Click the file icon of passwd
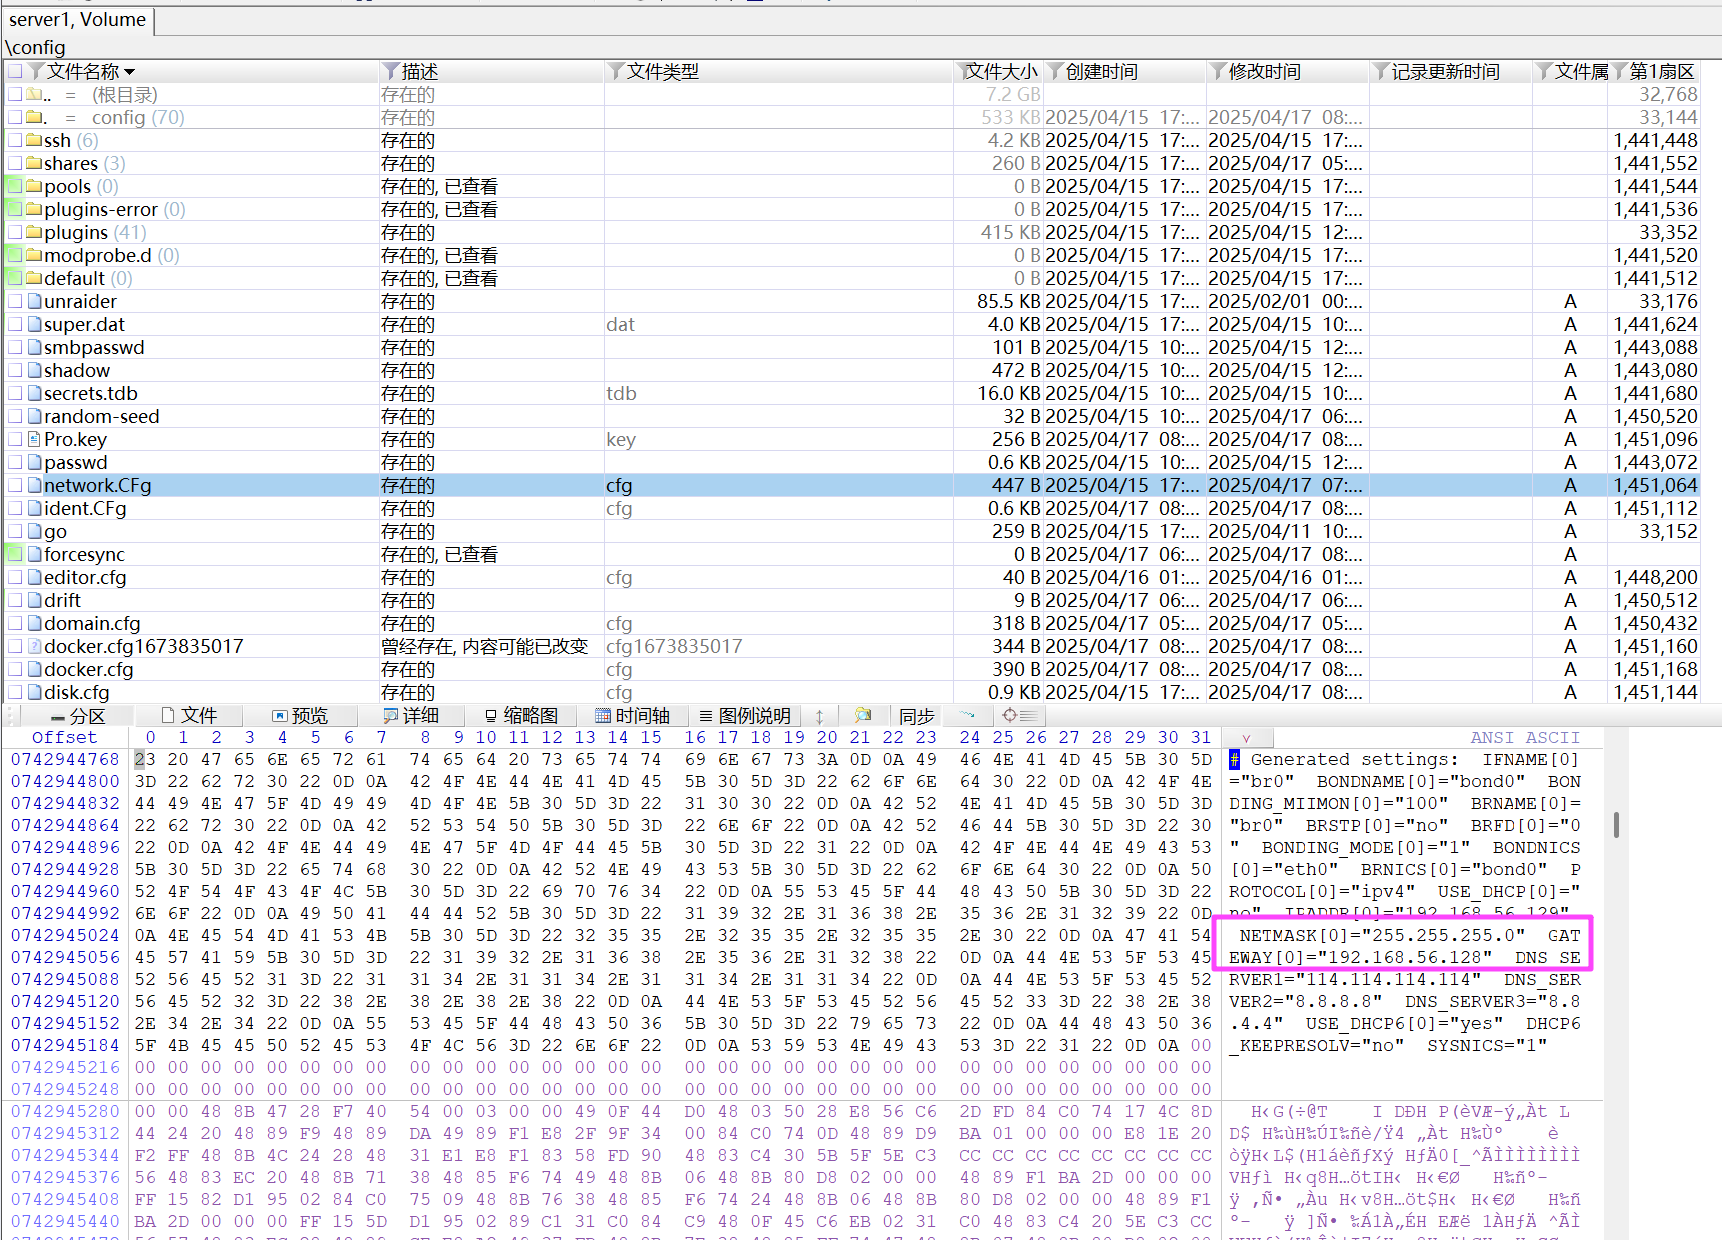 pyautogui.click(x=35, y=462)
